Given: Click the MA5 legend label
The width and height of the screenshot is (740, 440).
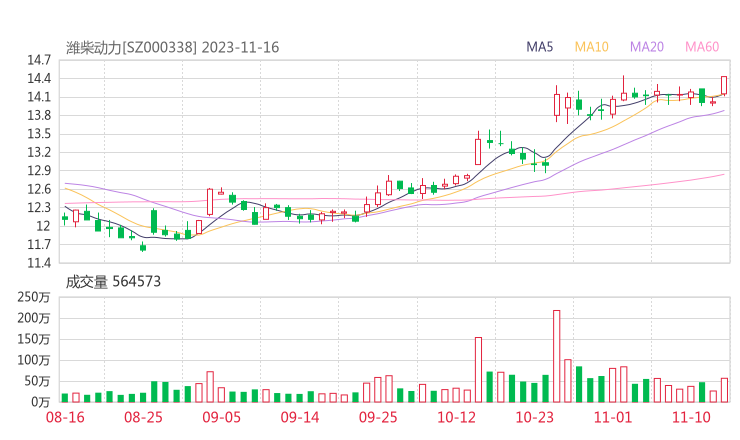Looking at the screenshot, I should pos(539,47).
